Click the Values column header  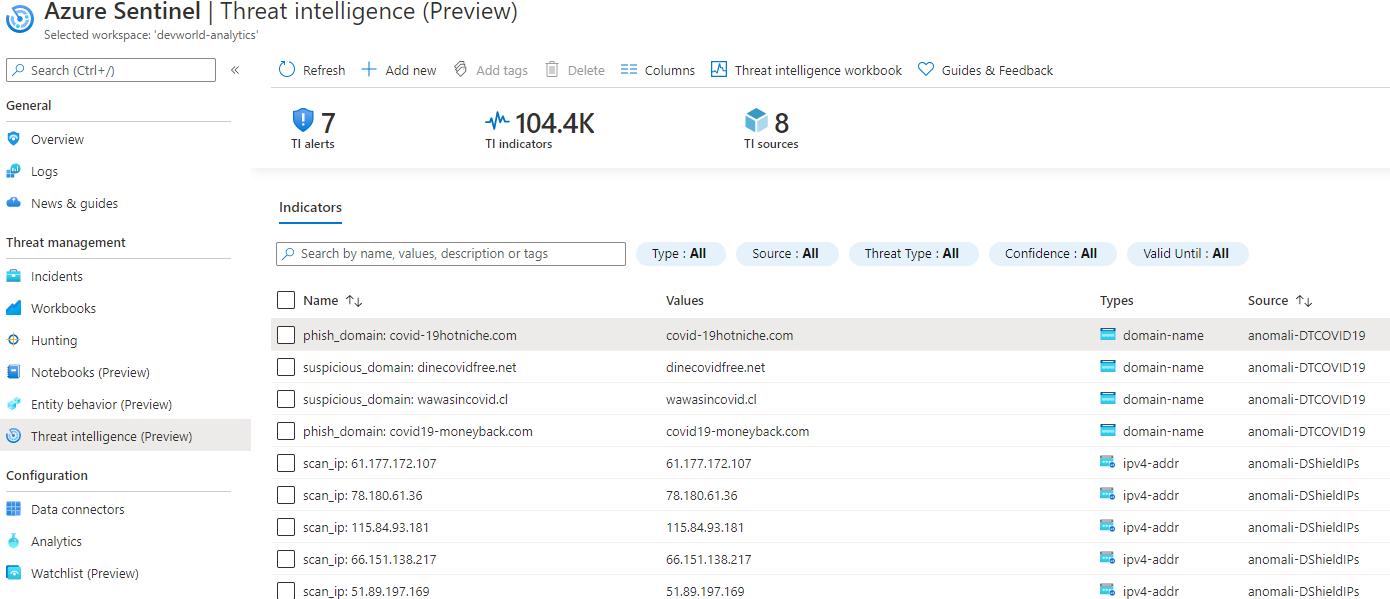[685, 300]
